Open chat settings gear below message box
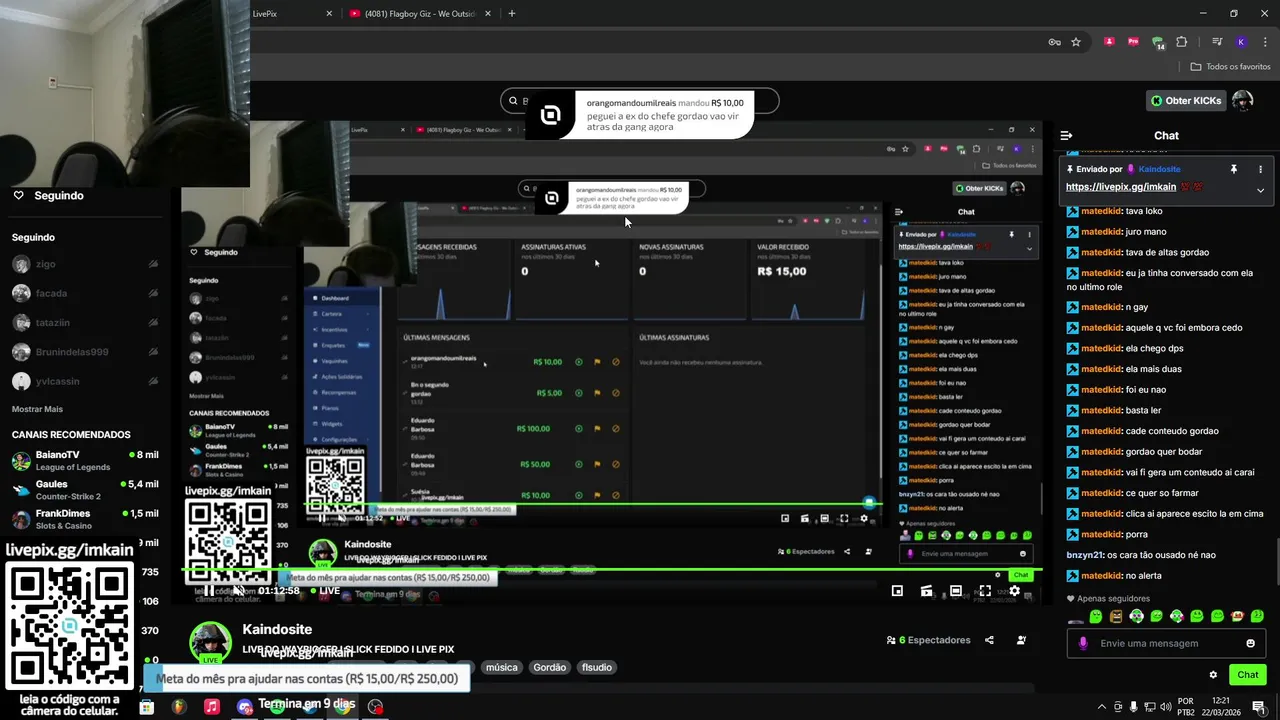 pos(1213,675)
